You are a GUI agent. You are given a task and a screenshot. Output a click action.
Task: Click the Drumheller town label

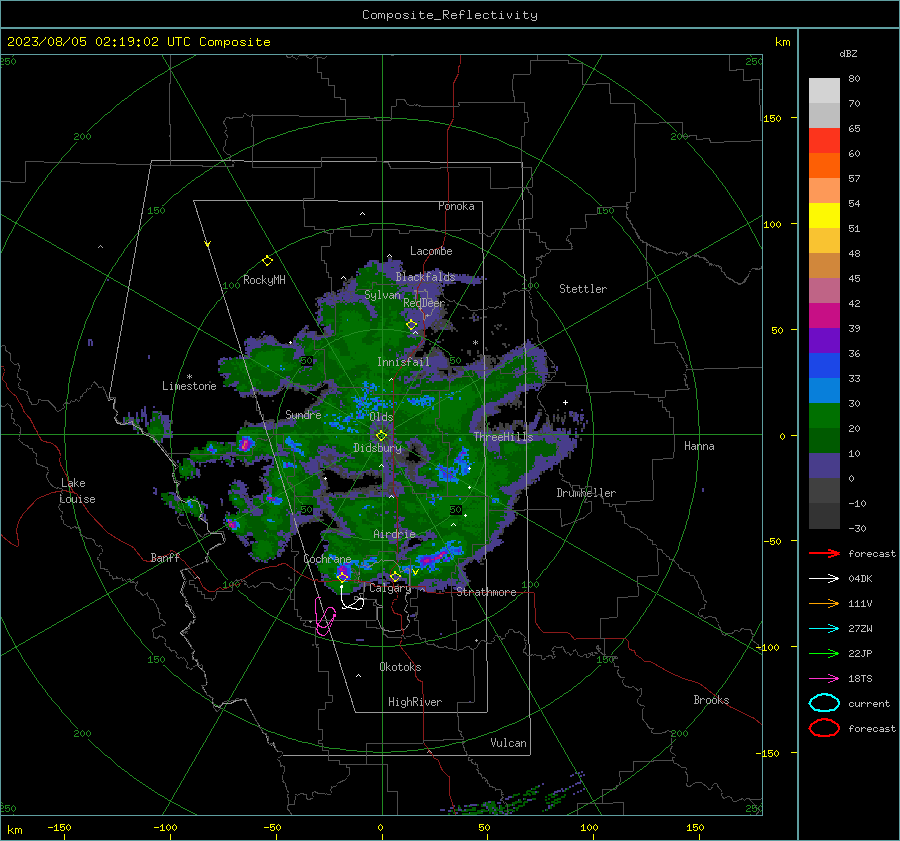click(586, 493)
